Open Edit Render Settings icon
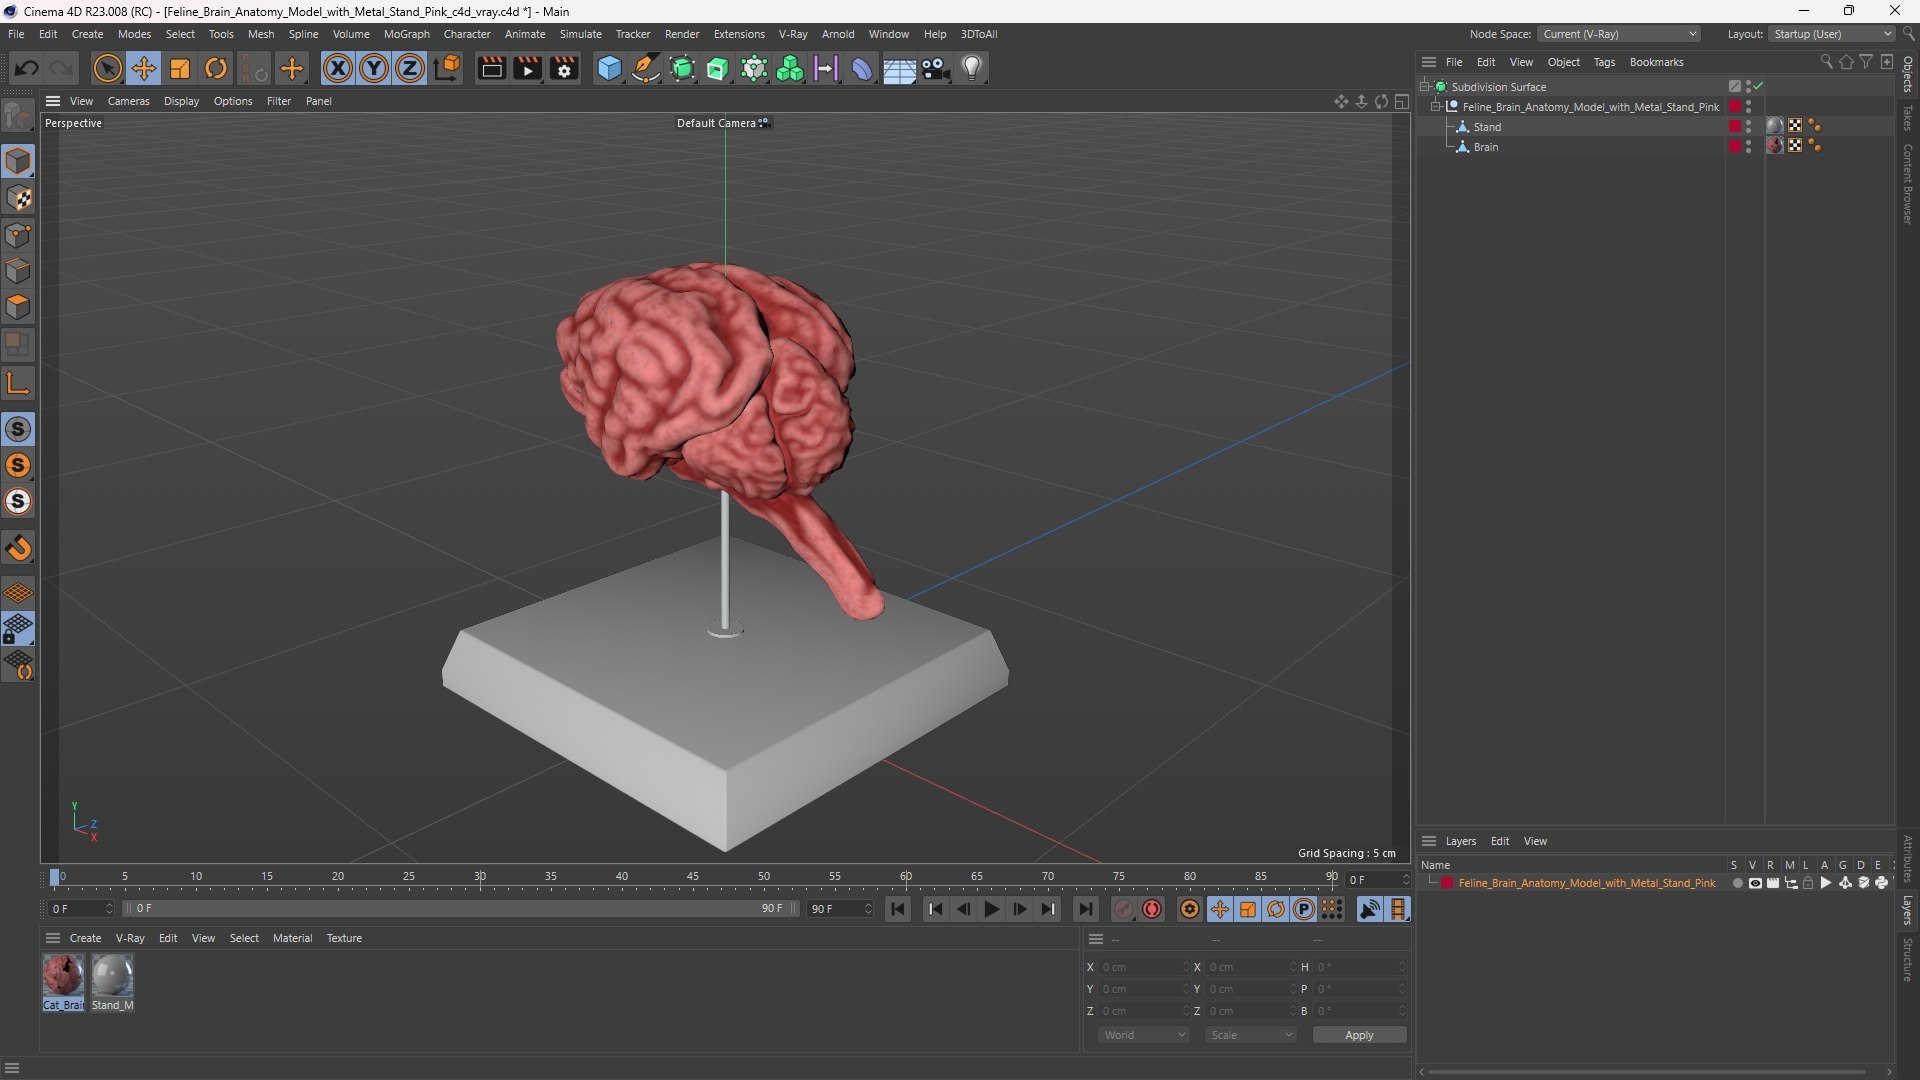This screenshot has width=1920, height=1080. (x=564, y=68)
